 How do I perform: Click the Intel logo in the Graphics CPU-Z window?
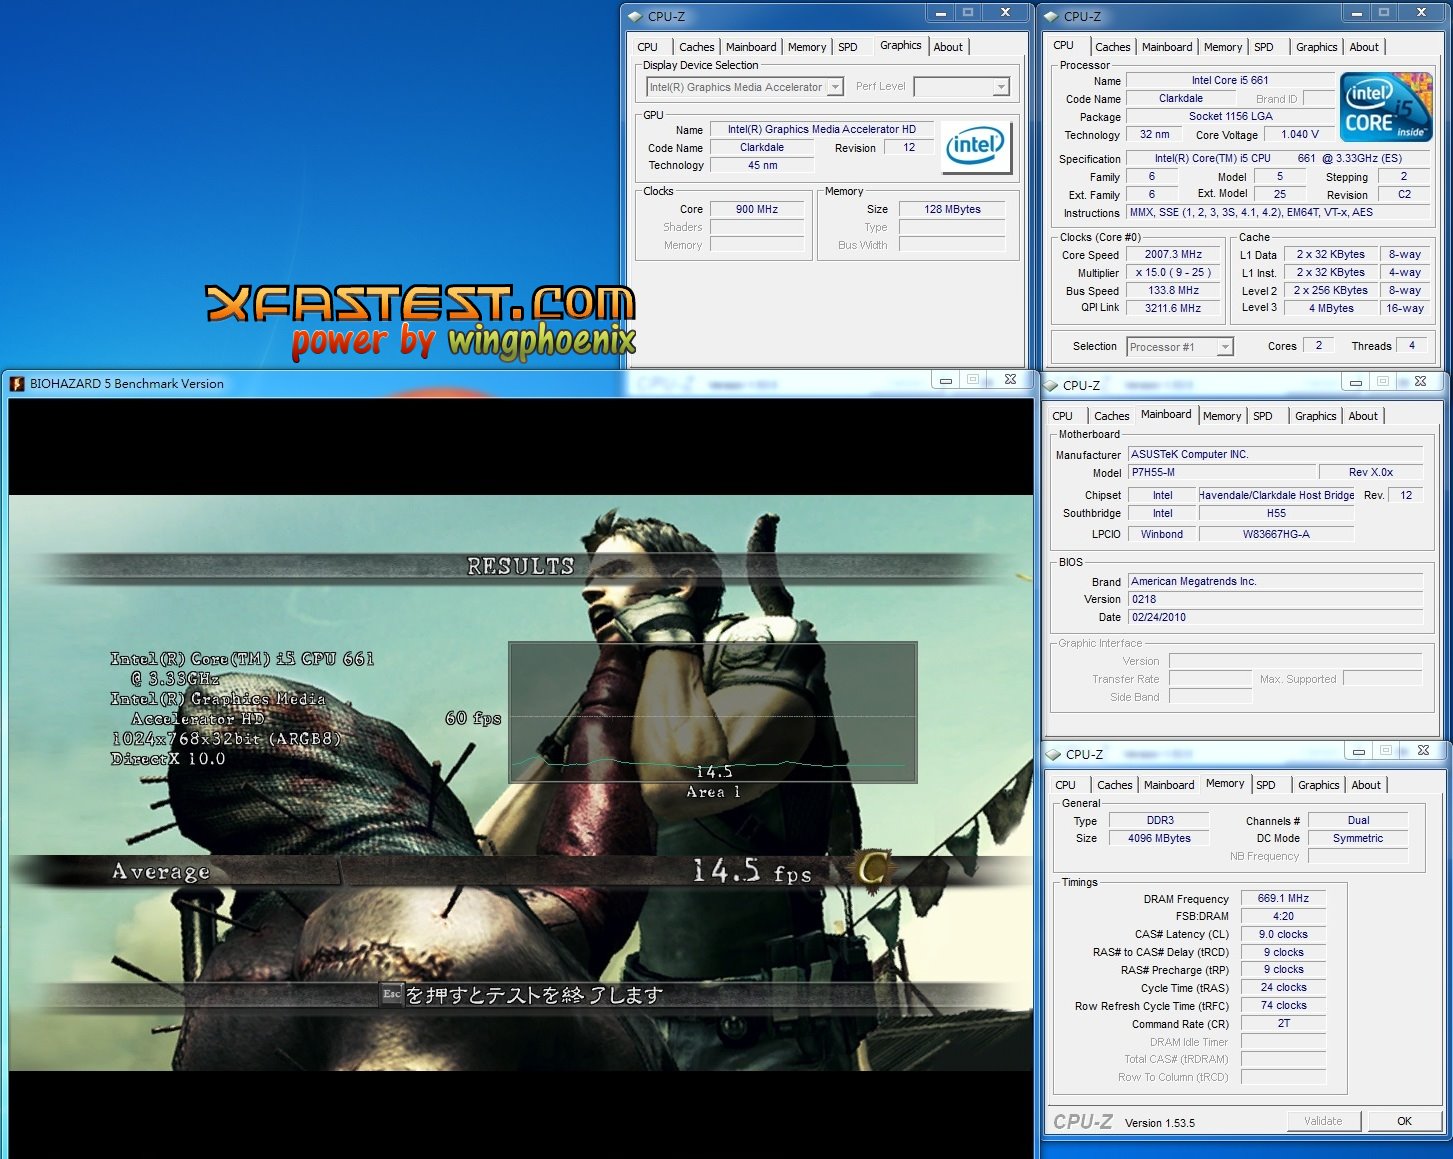tap(975, 147)
